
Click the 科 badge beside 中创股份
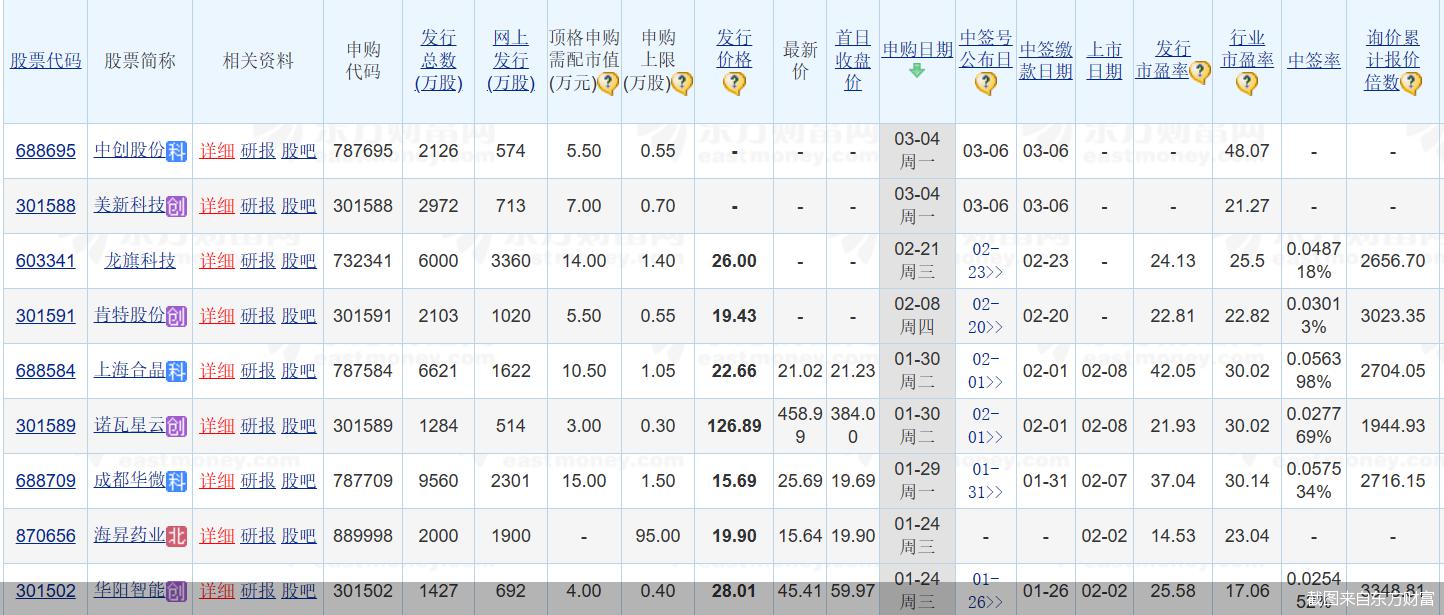click(176, 151)
